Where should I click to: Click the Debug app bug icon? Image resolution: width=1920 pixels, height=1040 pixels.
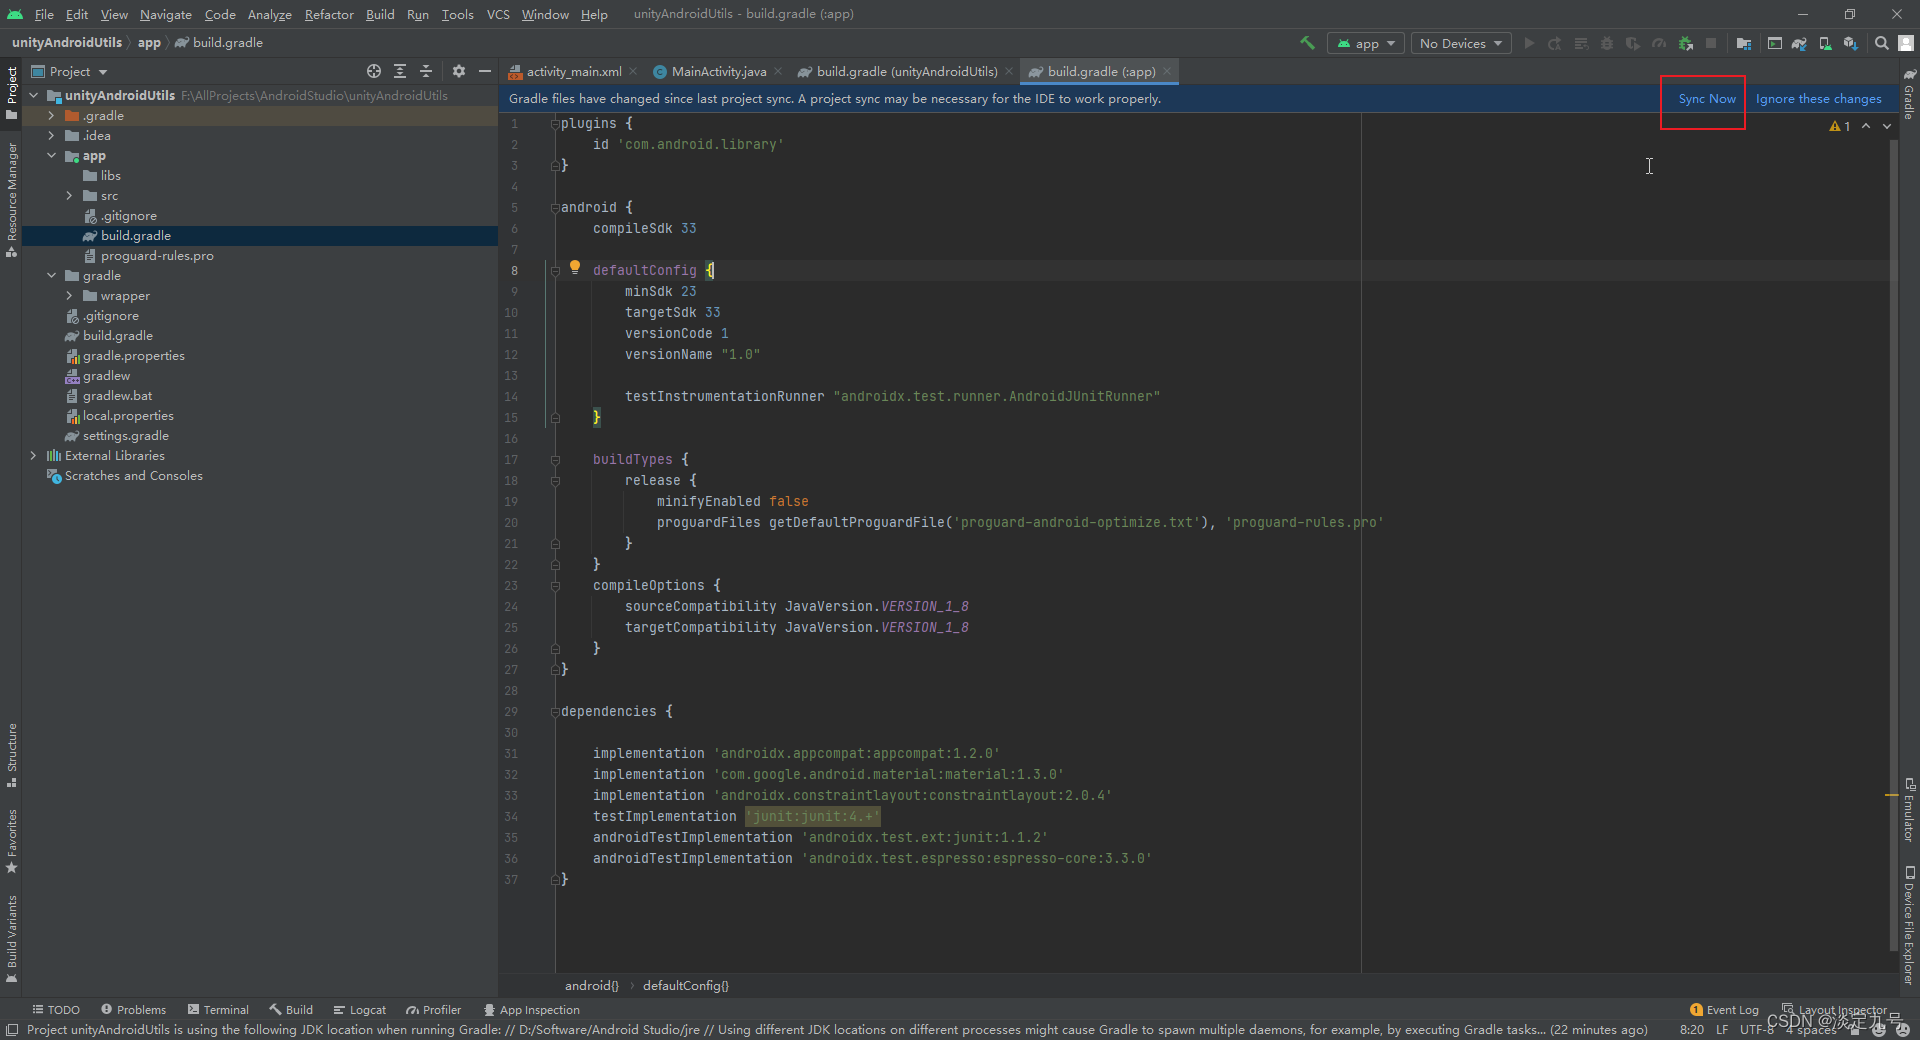pos(1607,43)
